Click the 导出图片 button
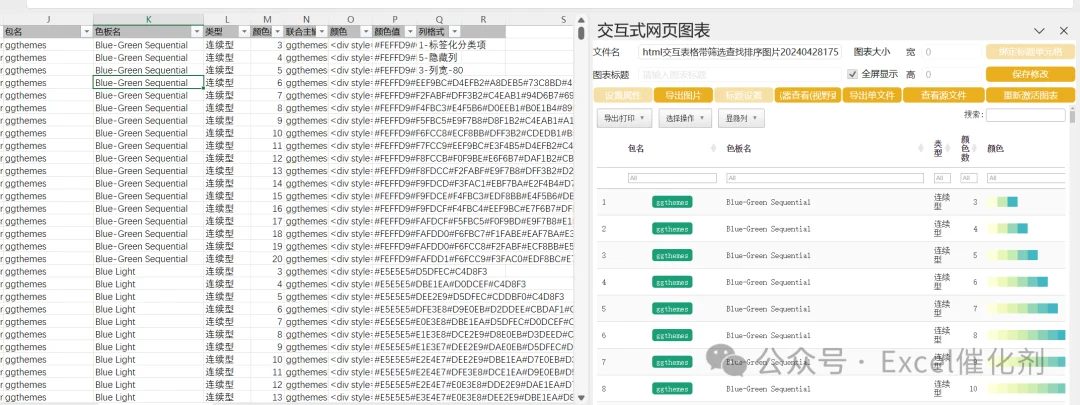This screenshot has width=1080, height=405. pyautogui.click(x=683, y=96)
